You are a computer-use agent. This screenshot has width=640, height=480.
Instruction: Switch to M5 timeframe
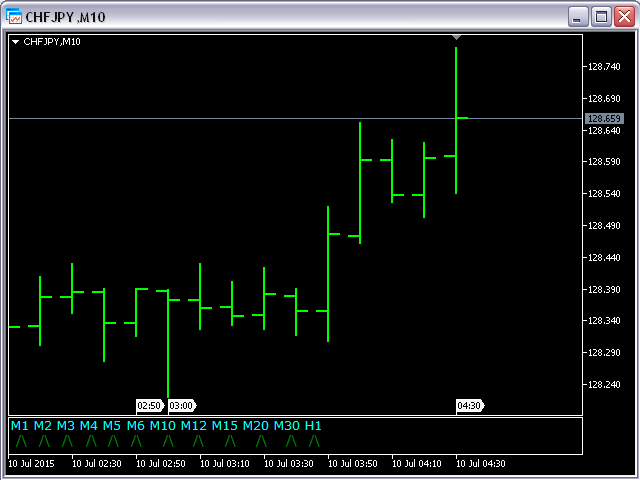(111, 426)
